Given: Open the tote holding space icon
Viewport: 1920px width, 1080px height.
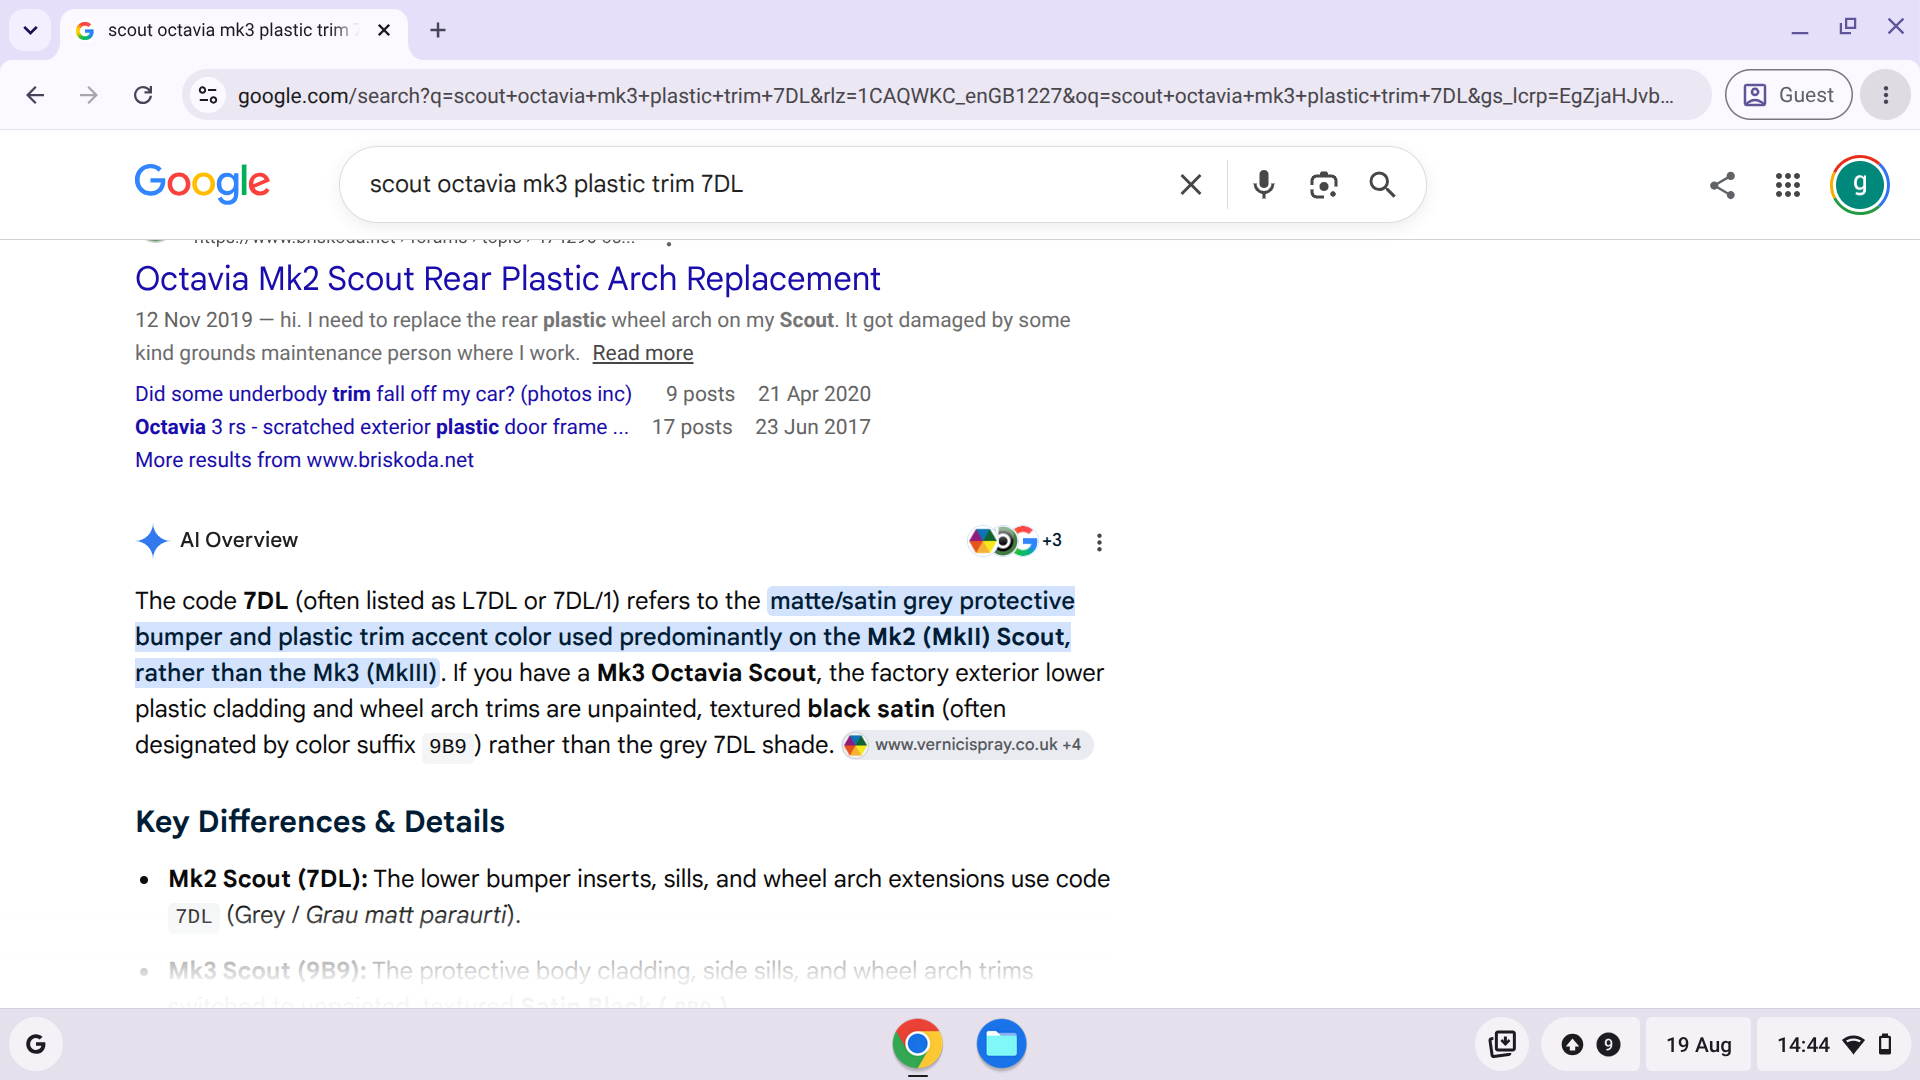Looking at the screenshot, I should [x=1502, y=1044].
